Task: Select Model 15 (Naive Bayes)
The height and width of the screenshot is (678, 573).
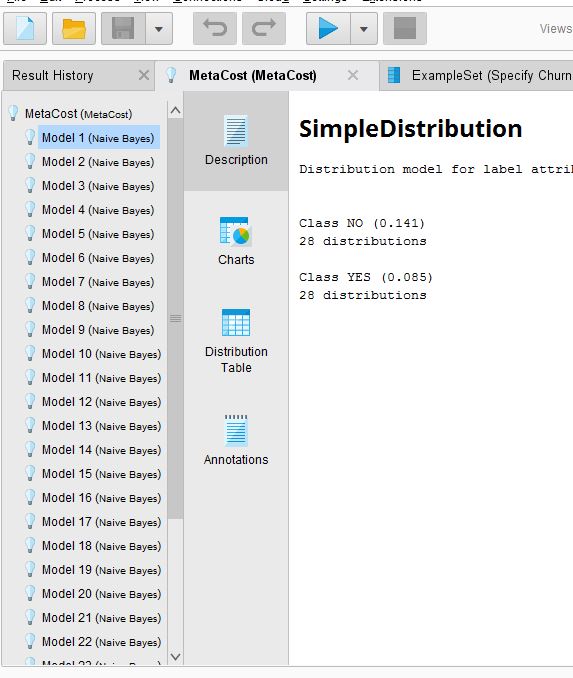Action: [x=102, y=474]
